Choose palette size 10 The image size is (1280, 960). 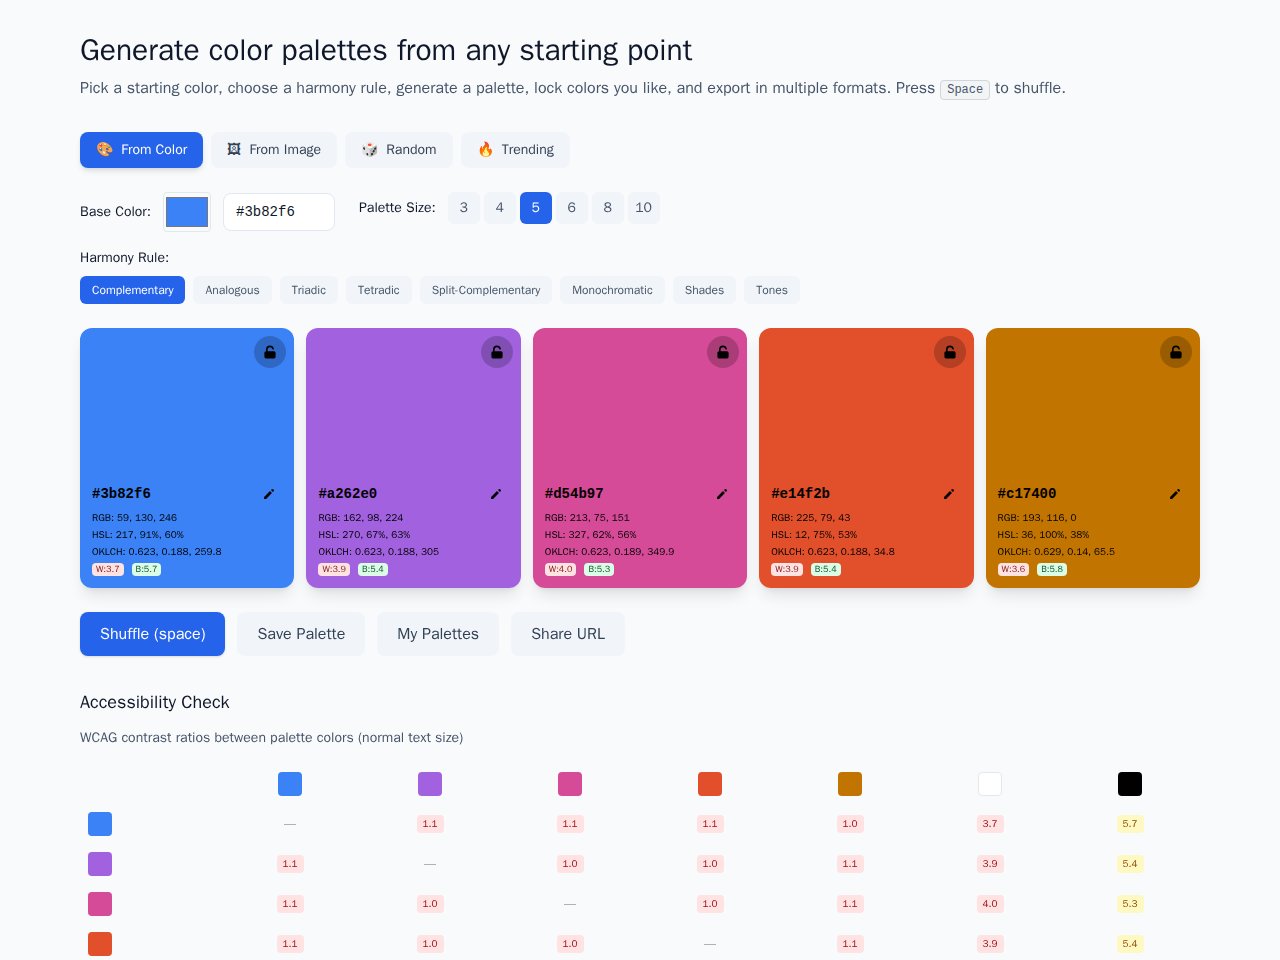point(644,208)
